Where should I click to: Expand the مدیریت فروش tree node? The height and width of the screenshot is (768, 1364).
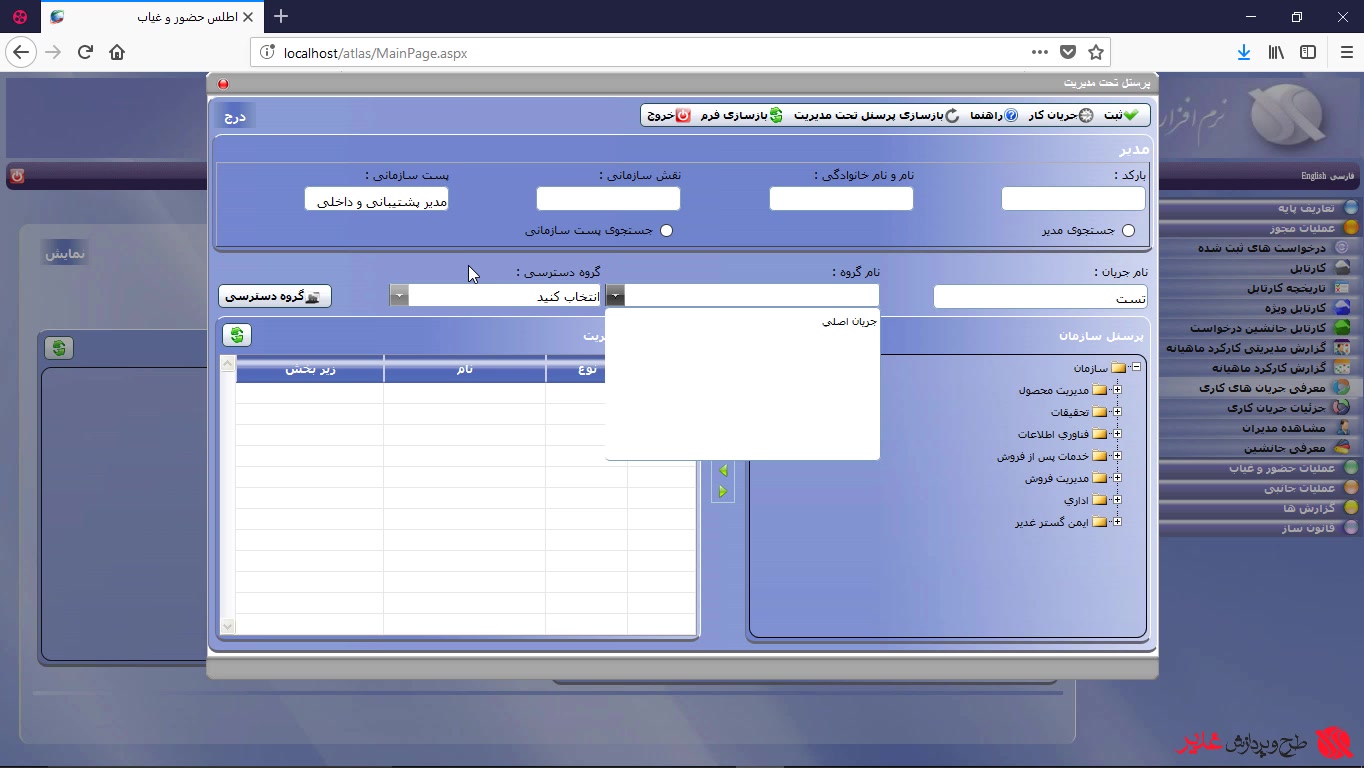(x=1117, y=478)
